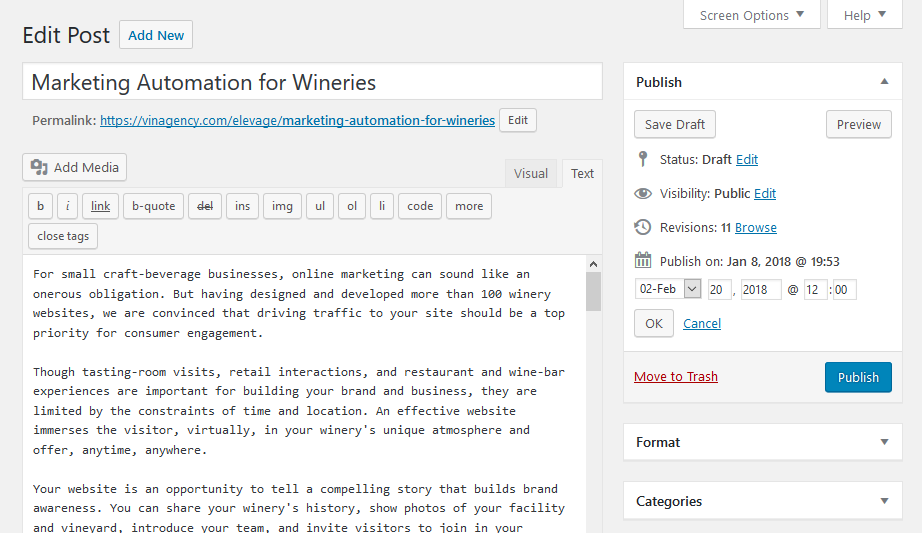Image resolution: width=922 pixels, height=533 pixels.
Task: Click the revisions history clock icon
Action: tap(643, 227)
